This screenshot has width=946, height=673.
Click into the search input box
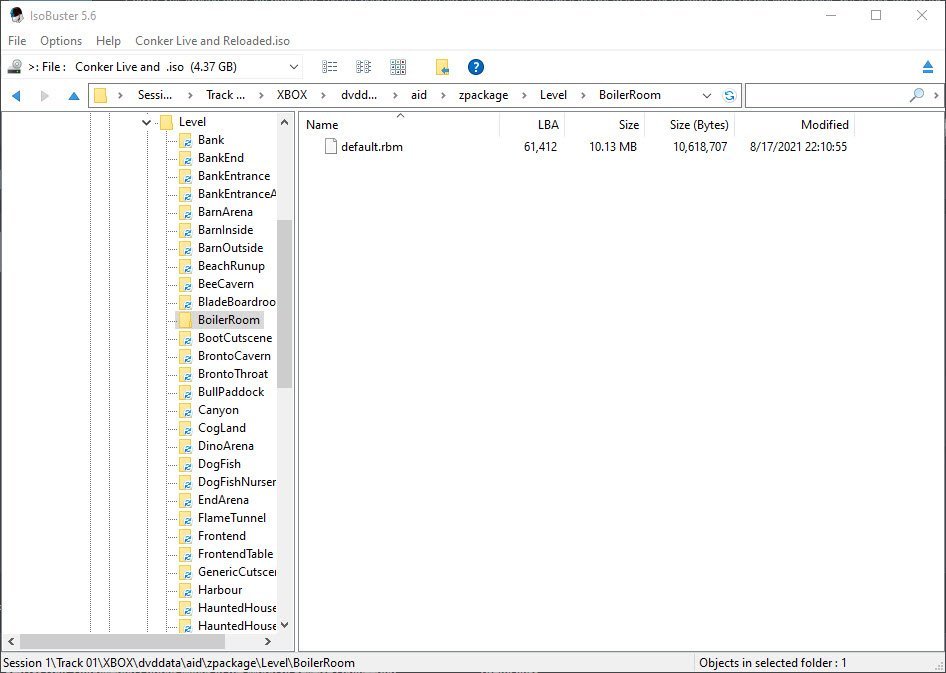click(825, 96)
